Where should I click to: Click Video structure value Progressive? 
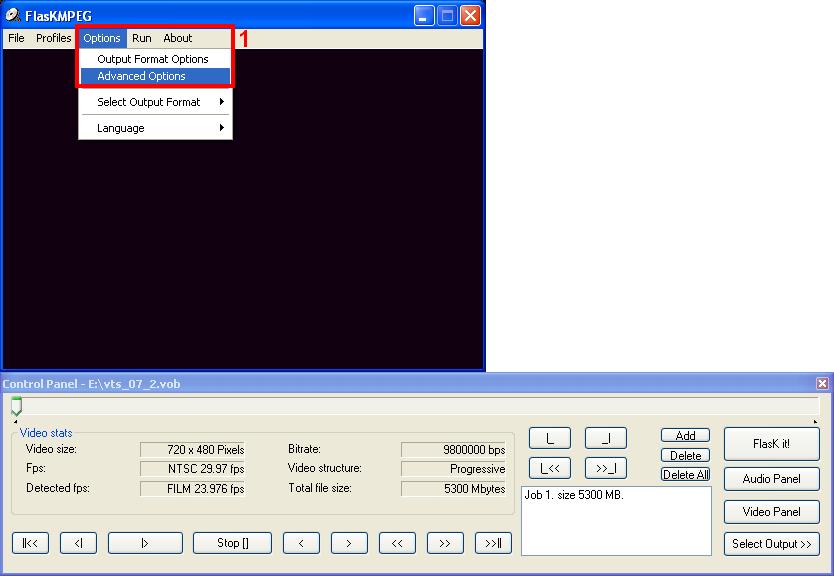pos(453,469)
